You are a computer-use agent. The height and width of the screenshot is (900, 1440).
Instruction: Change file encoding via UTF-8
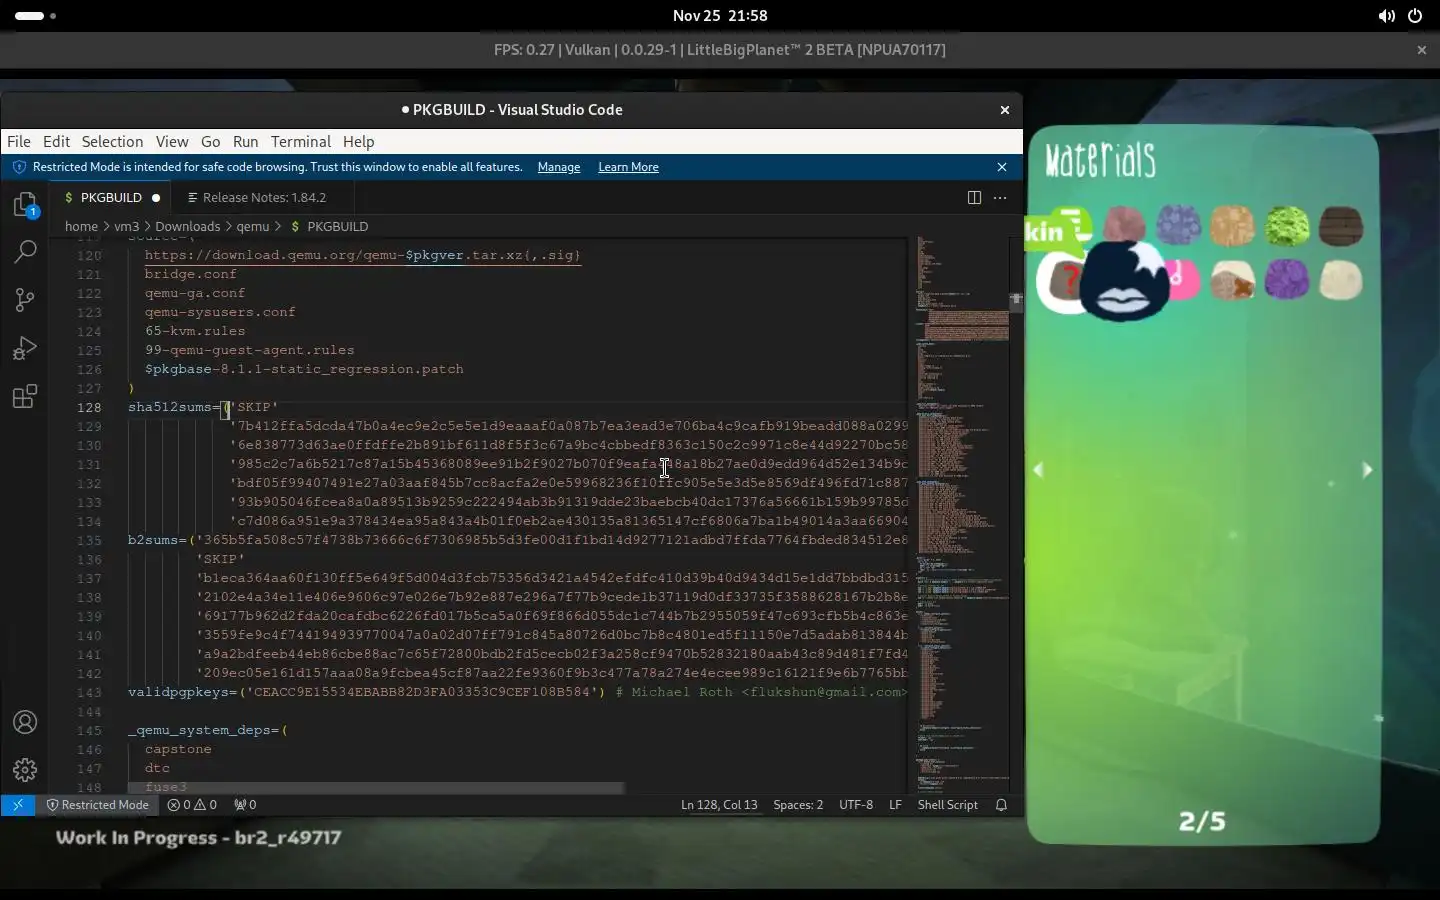856,805
